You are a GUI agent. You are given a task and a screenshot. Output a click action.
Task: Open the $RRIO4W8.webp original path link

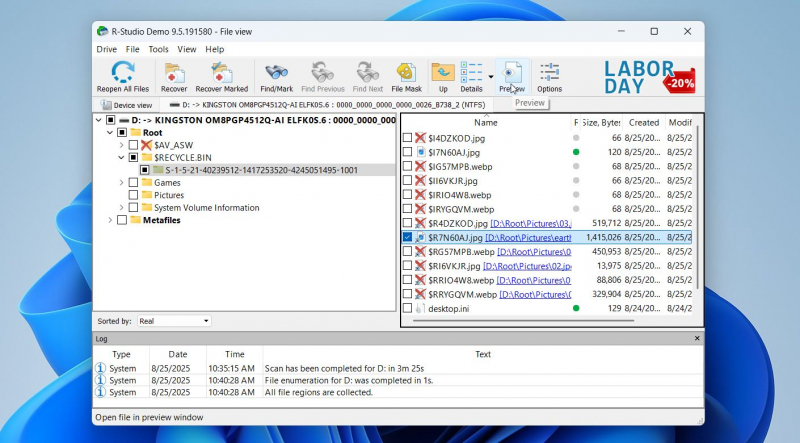(534, 280)
